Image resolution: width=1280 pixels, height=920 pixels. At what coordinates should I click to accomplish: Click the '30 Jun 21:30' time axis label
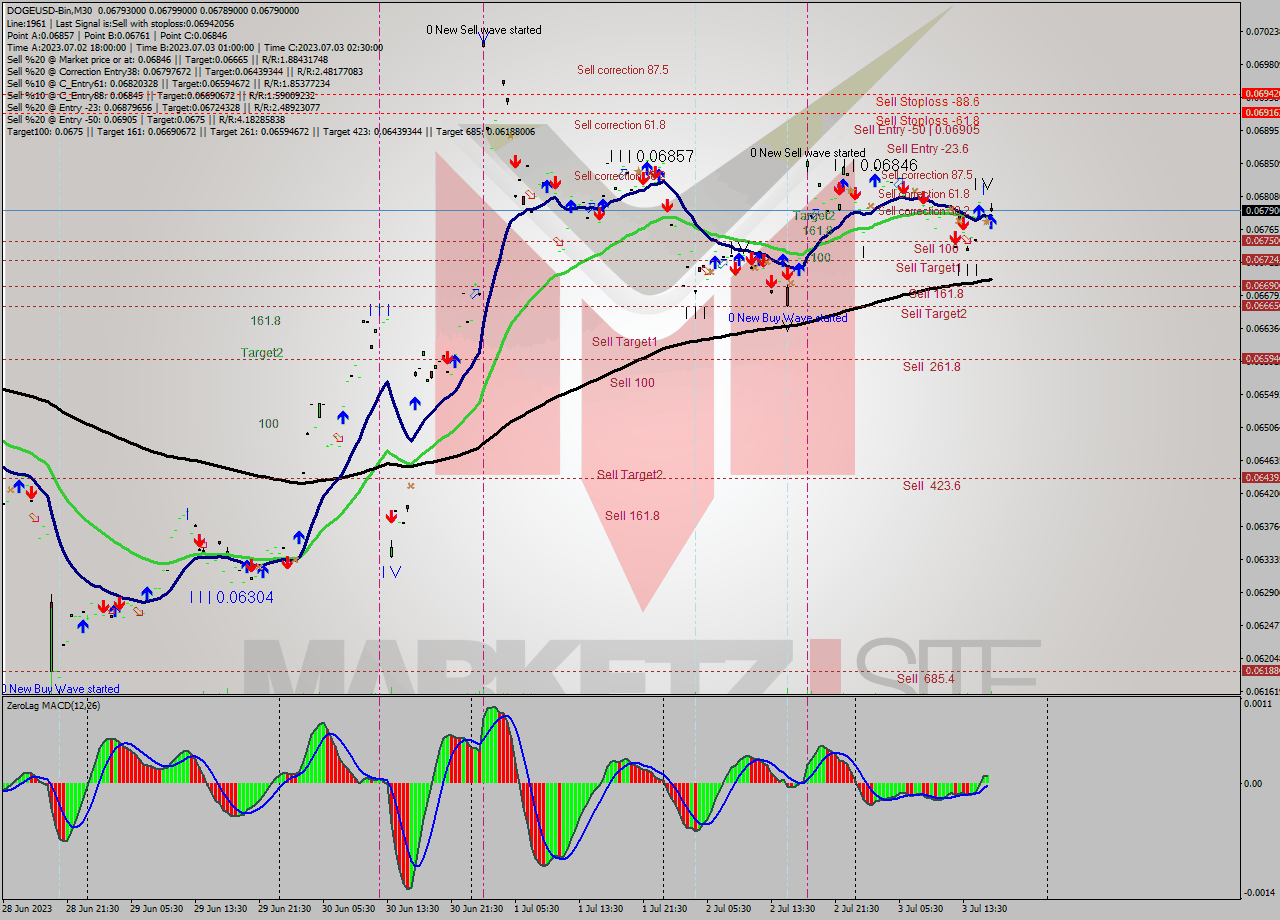pos(477,909)
